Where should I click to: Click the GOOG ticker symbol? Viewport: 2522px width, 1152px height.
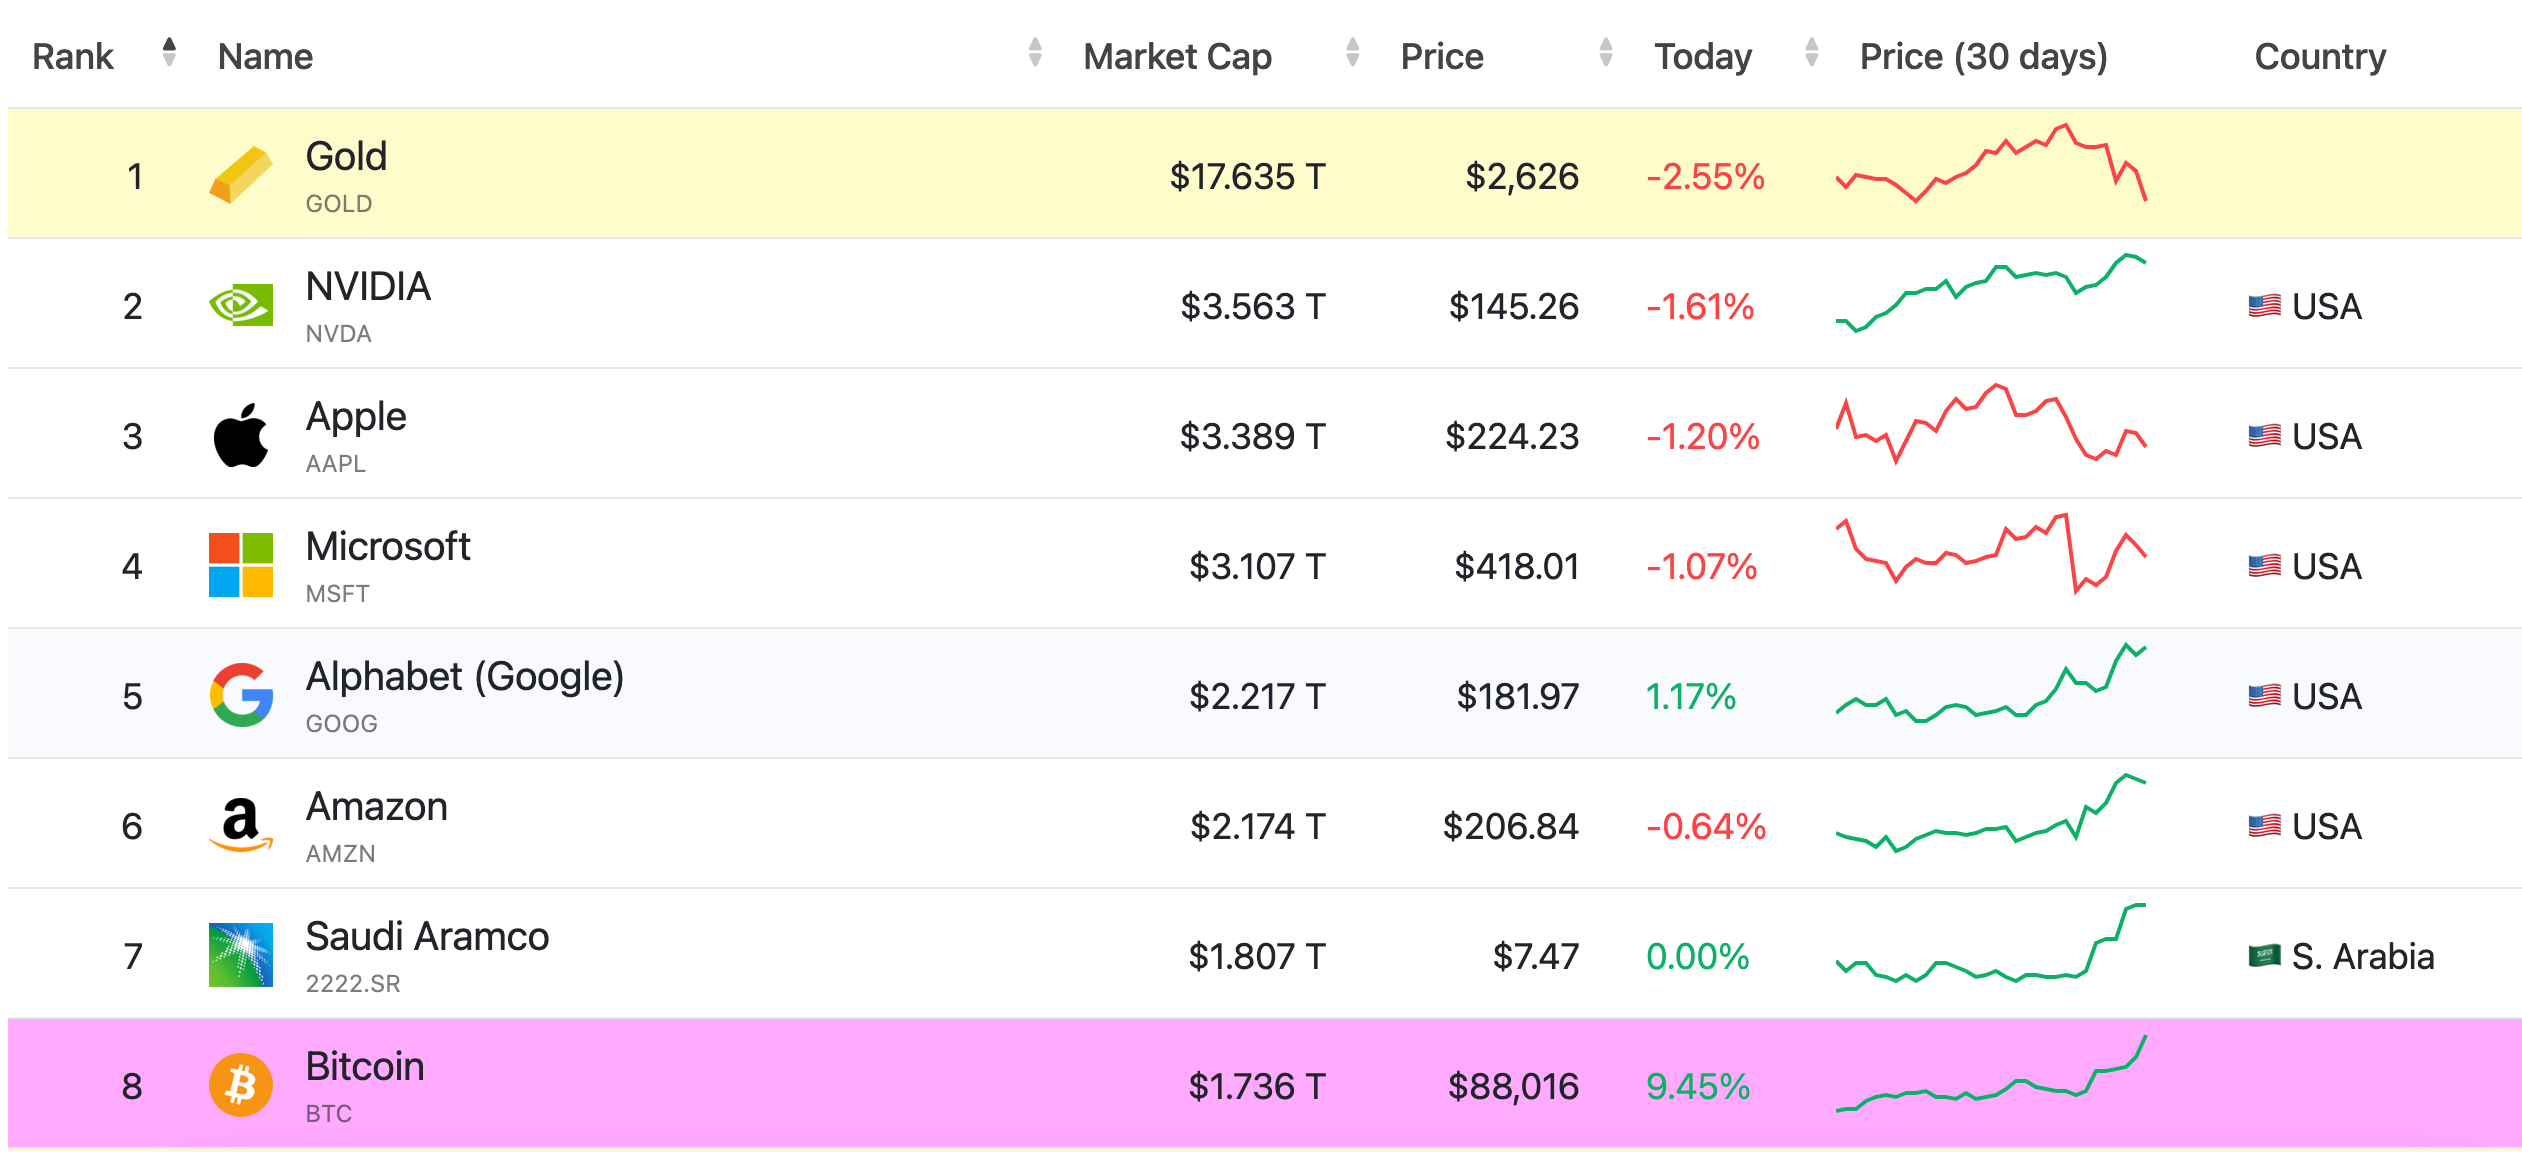click(341, 724)
